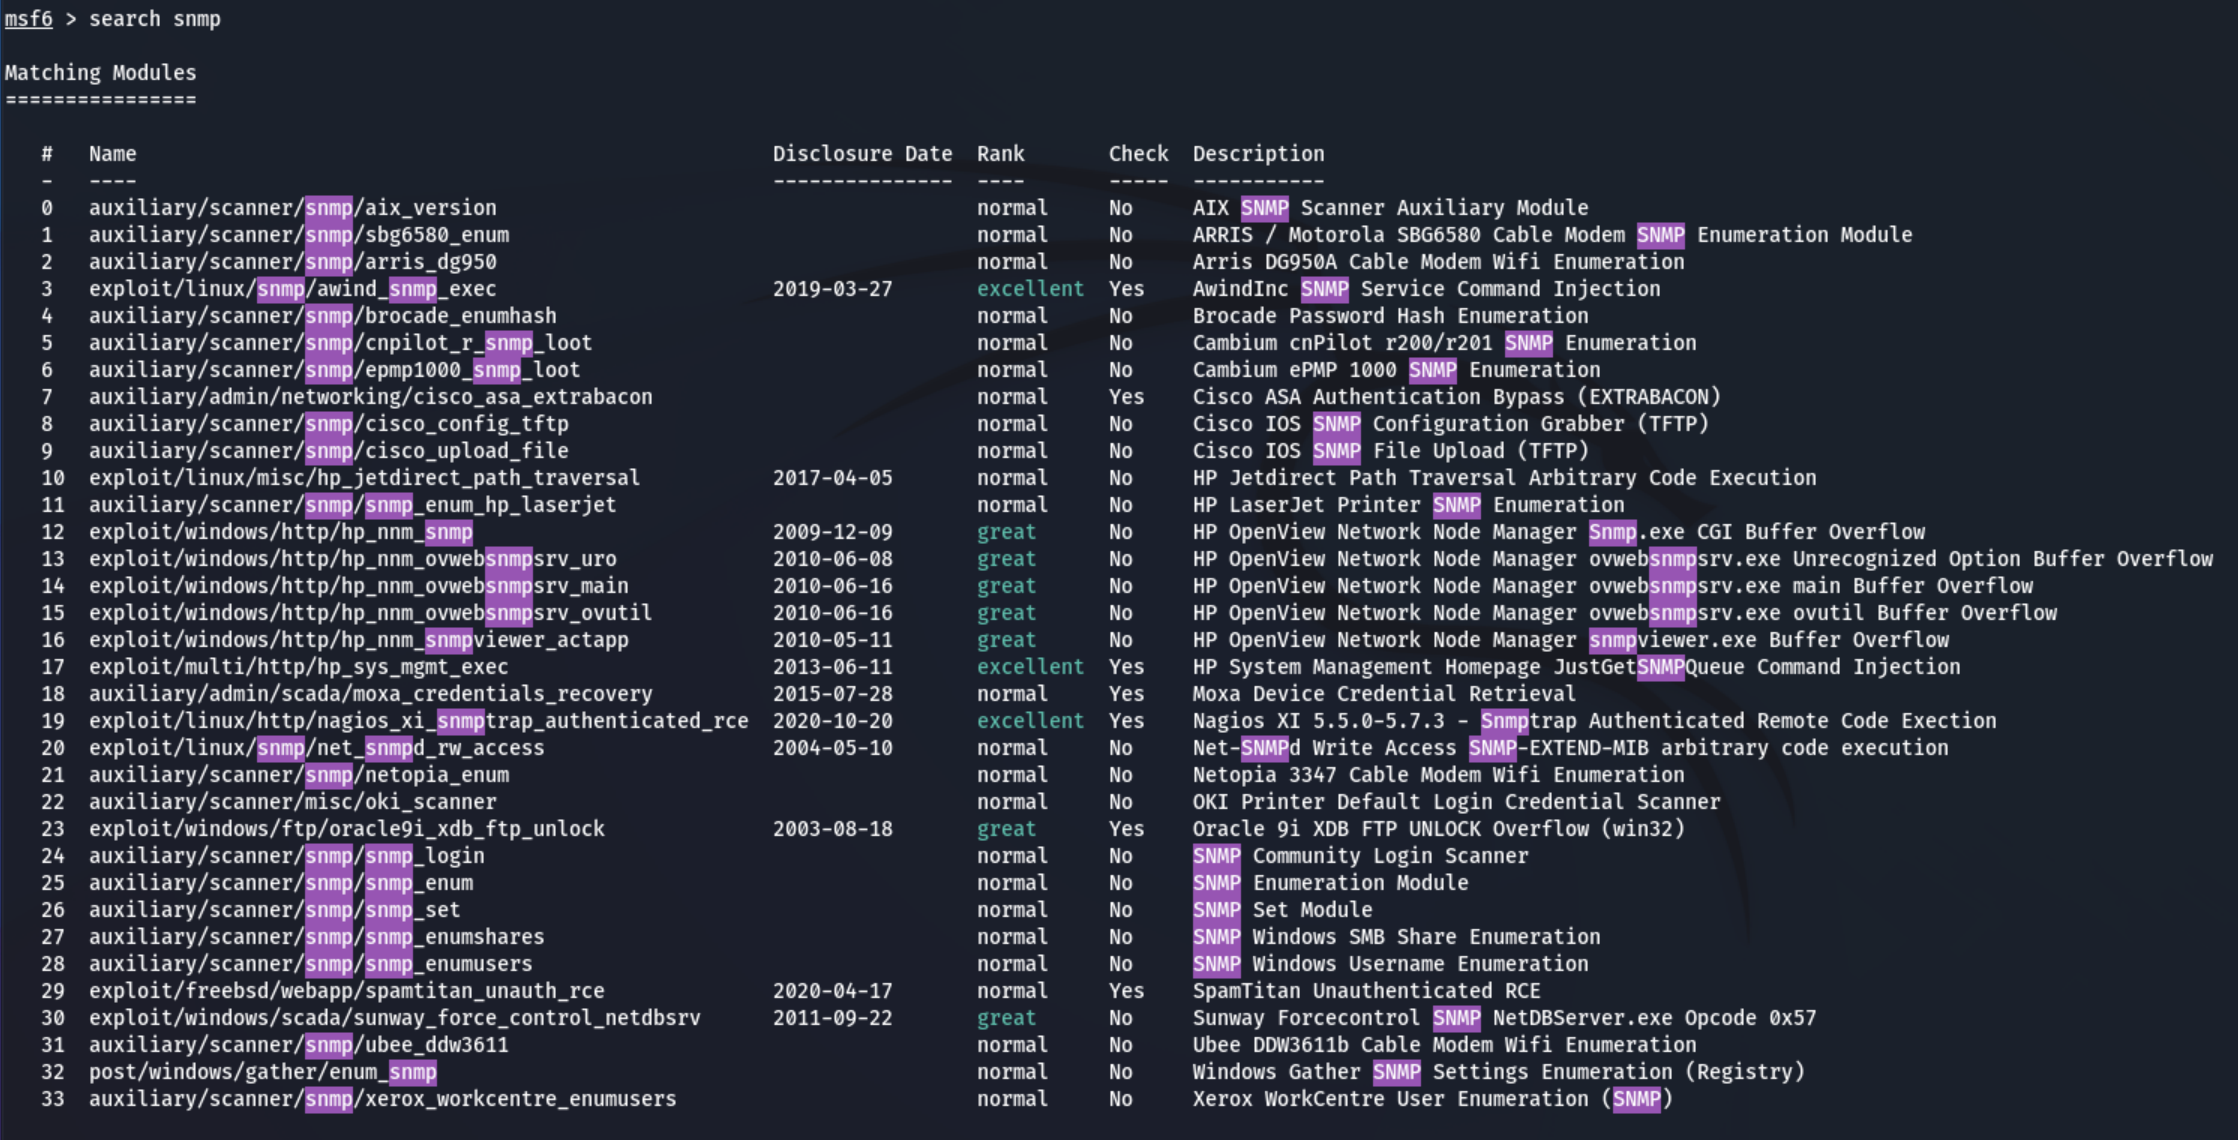Click the 'search snmp' command text
The width and height of the screenshot is (2238, 1140).
point(154,19)
